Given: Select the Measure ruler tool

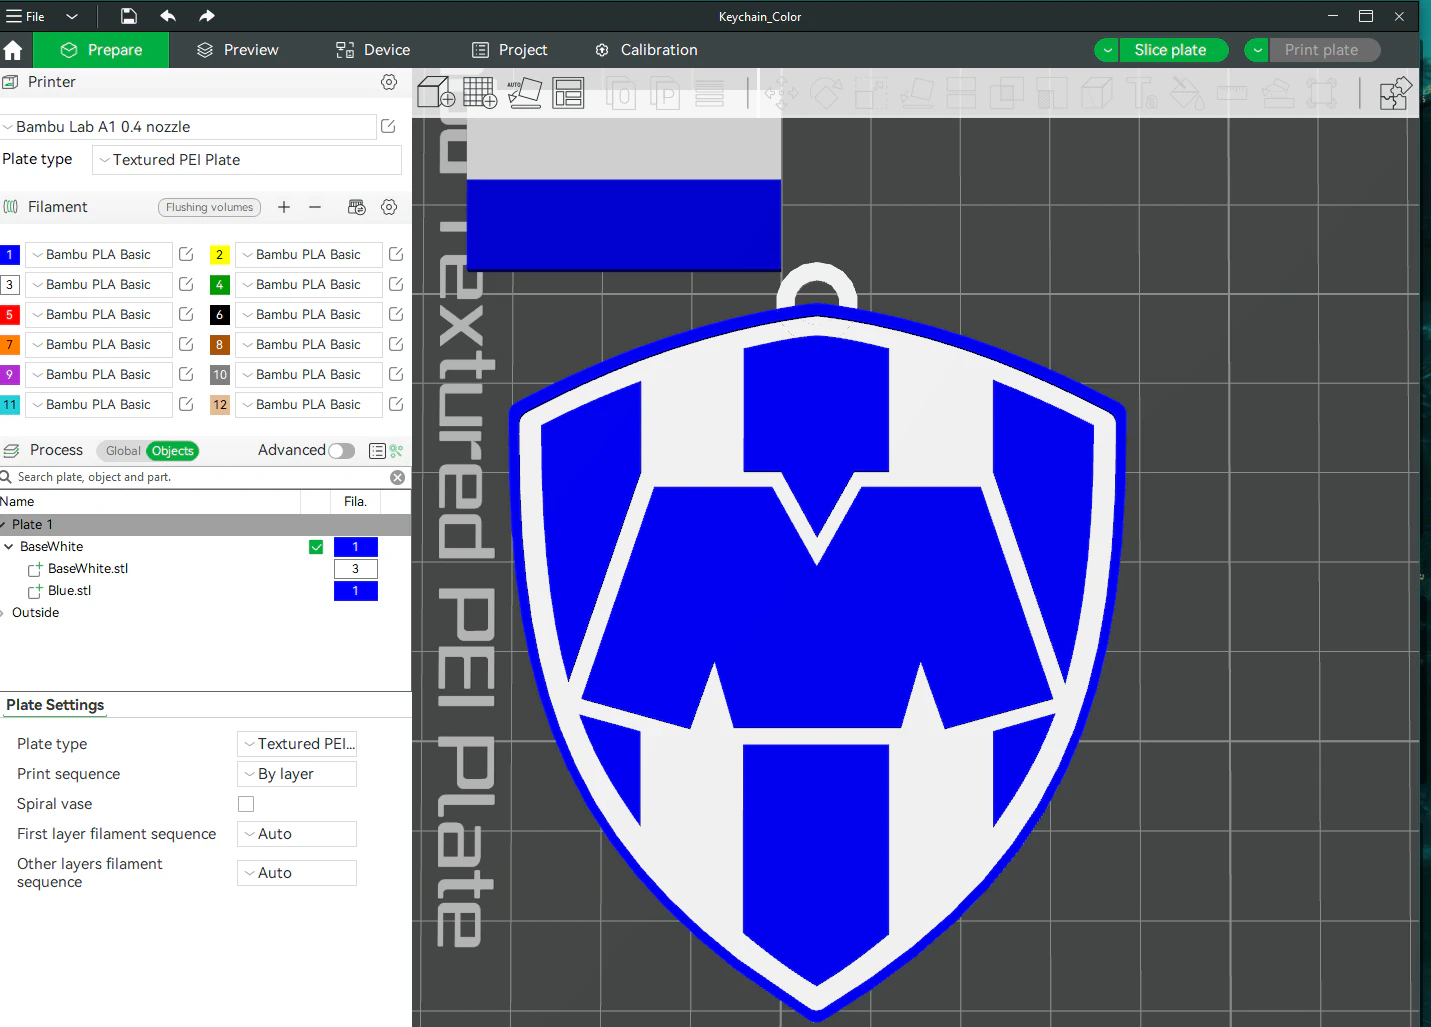Looking at the screenshot, I should (x=1232, y=94).
